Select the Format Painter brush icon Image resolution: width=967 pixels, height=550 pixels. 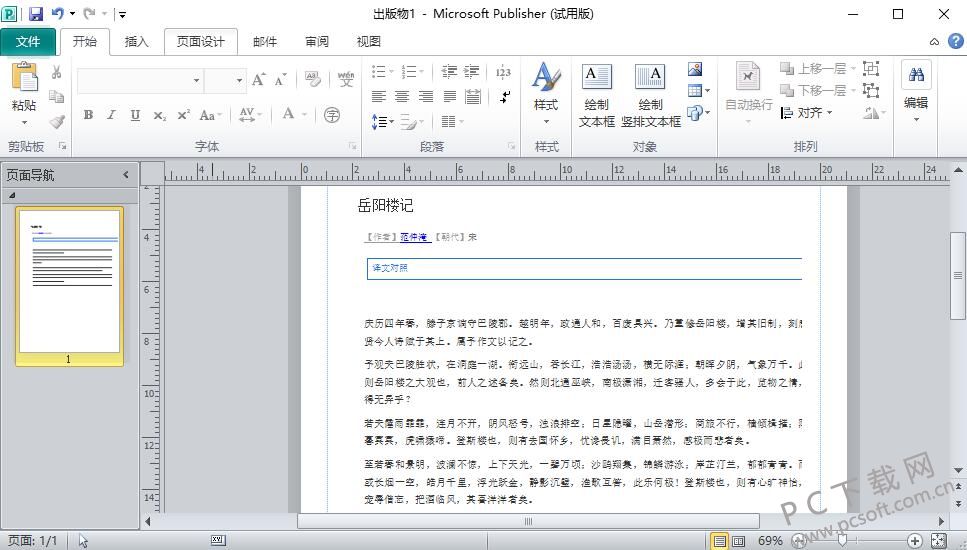(56, 121)
